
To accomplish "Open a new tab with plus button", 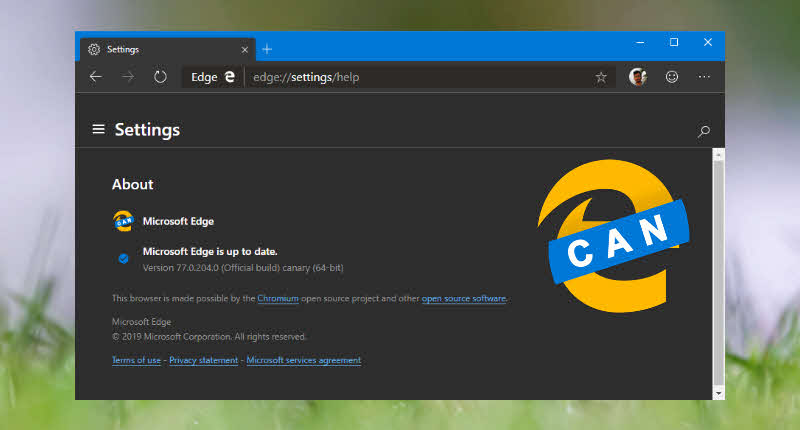I will point(267,49).
